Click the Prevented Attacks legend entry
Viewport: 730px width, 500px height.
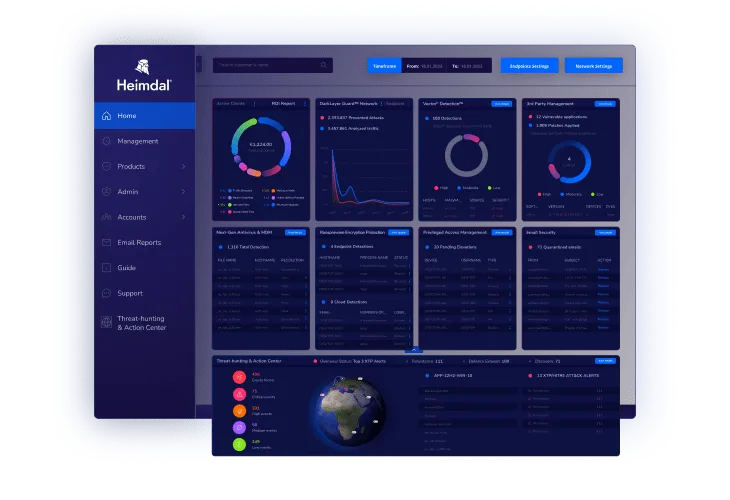[x=352, y=118]
